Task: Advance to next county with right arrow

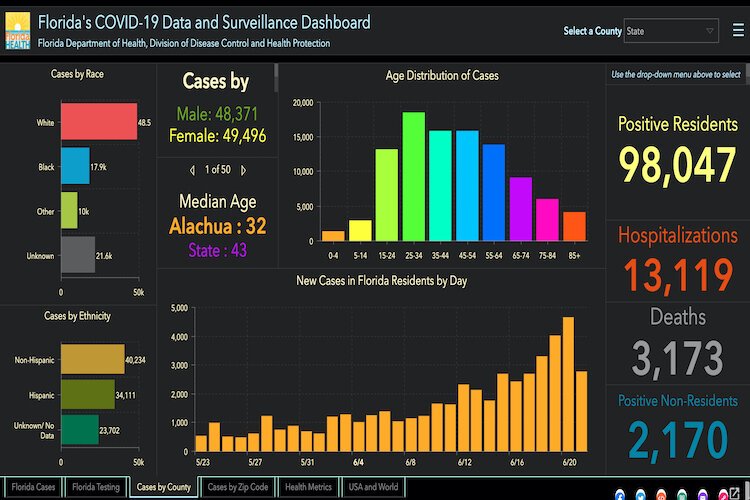Action: click(x=243, y=170)
